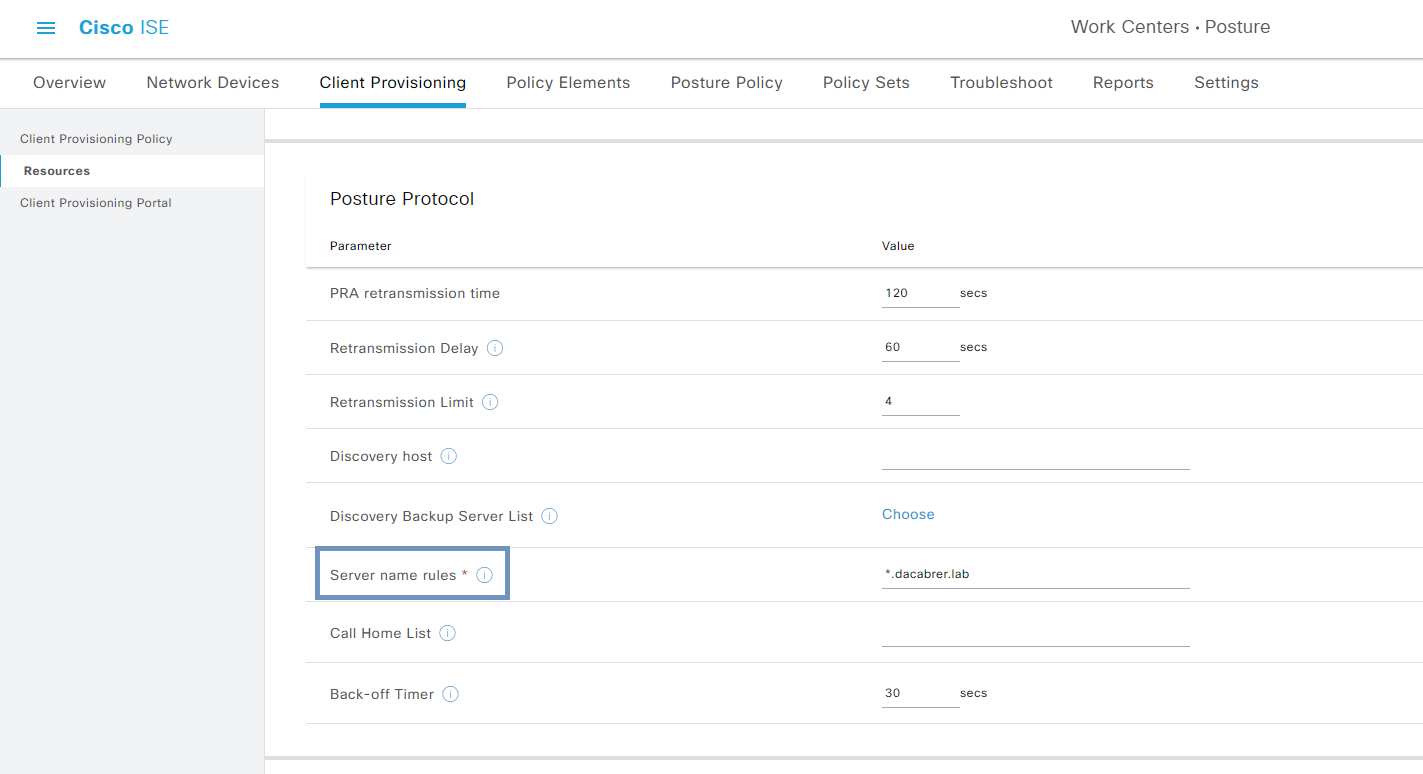The height and width of the screenshot is (774, 1423).
Task: Show Discovery Backup Server List info icon
Action: [550, 516]
